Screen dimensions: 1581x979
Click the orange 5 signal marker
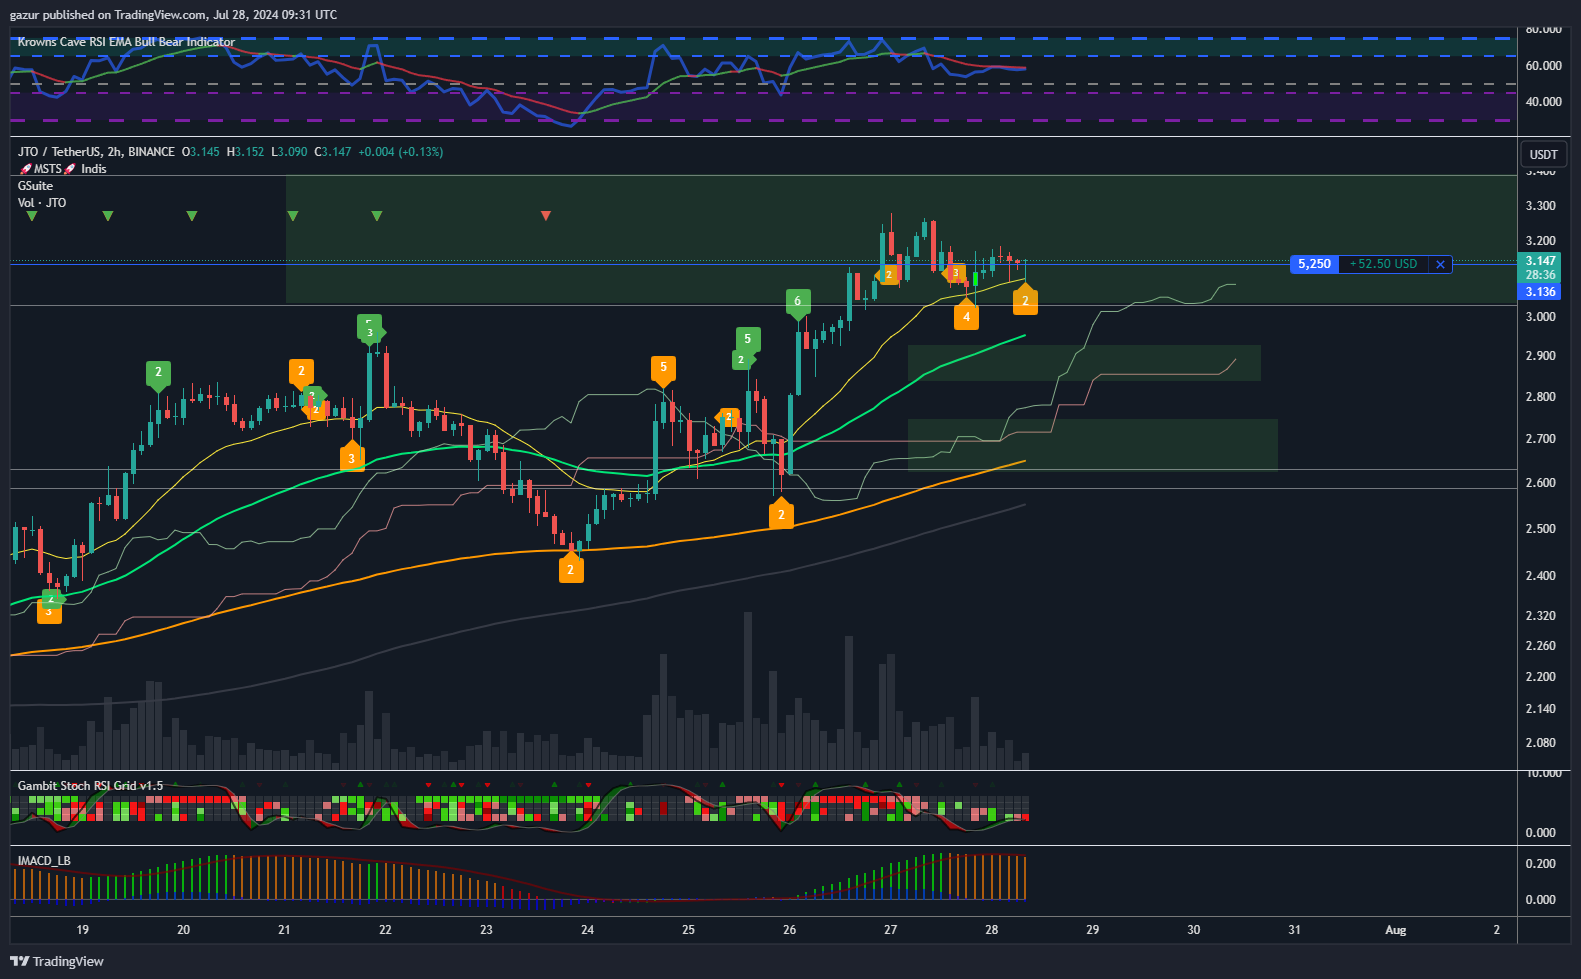pyautogui.click(x=662, y=369)
